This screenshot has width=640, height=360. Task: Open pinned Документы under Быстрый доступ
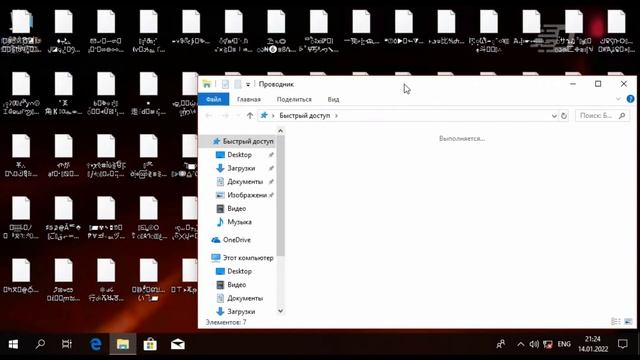click(244, 182)
